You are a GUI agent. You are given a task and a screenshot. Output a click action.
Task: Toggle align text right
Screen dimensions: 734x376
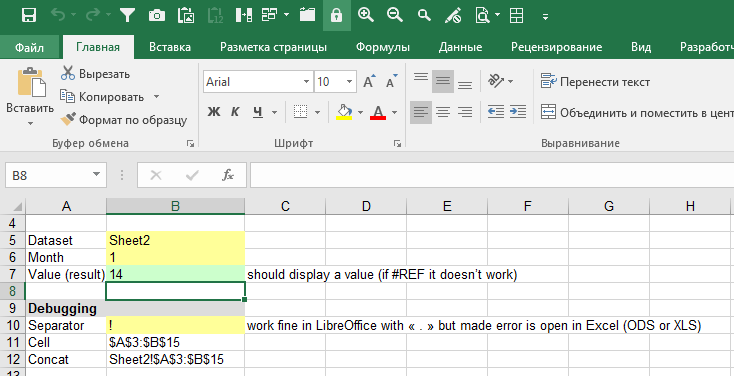tap(464, 112)
